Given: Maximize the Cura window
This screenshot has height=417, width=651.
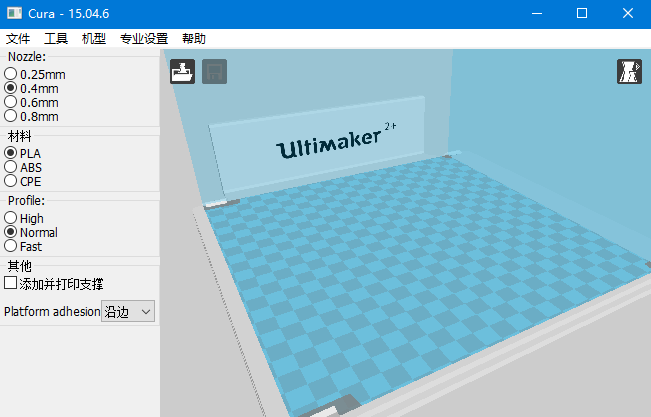Looking at the screenshot, I should pos(582,13).
